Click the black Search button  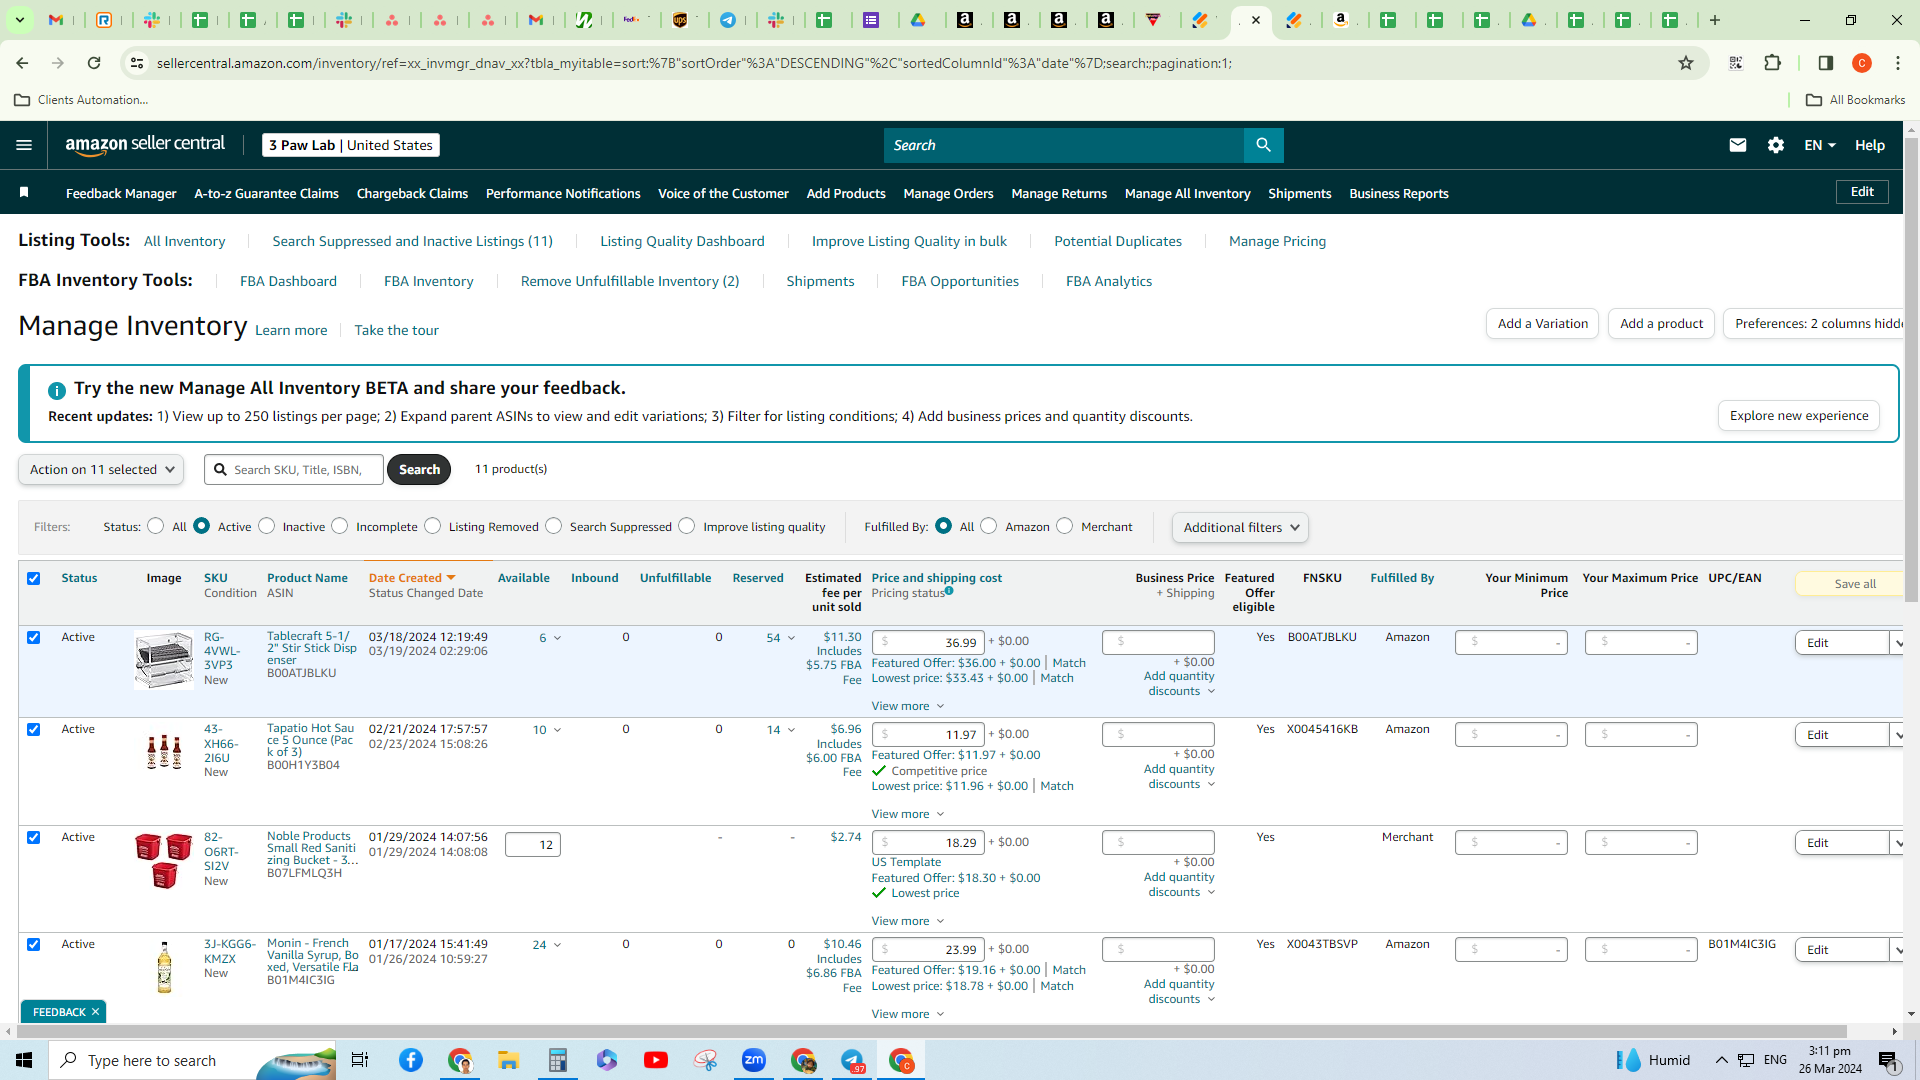[x=419, y=469]
